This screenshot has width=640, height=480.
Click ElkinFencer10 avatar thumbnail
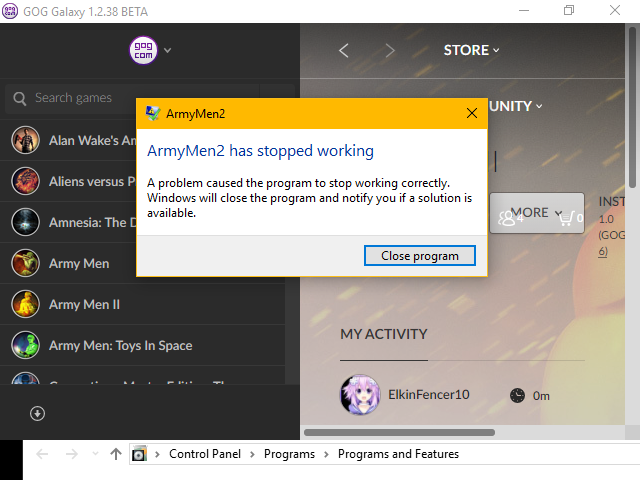coord(360,394)
